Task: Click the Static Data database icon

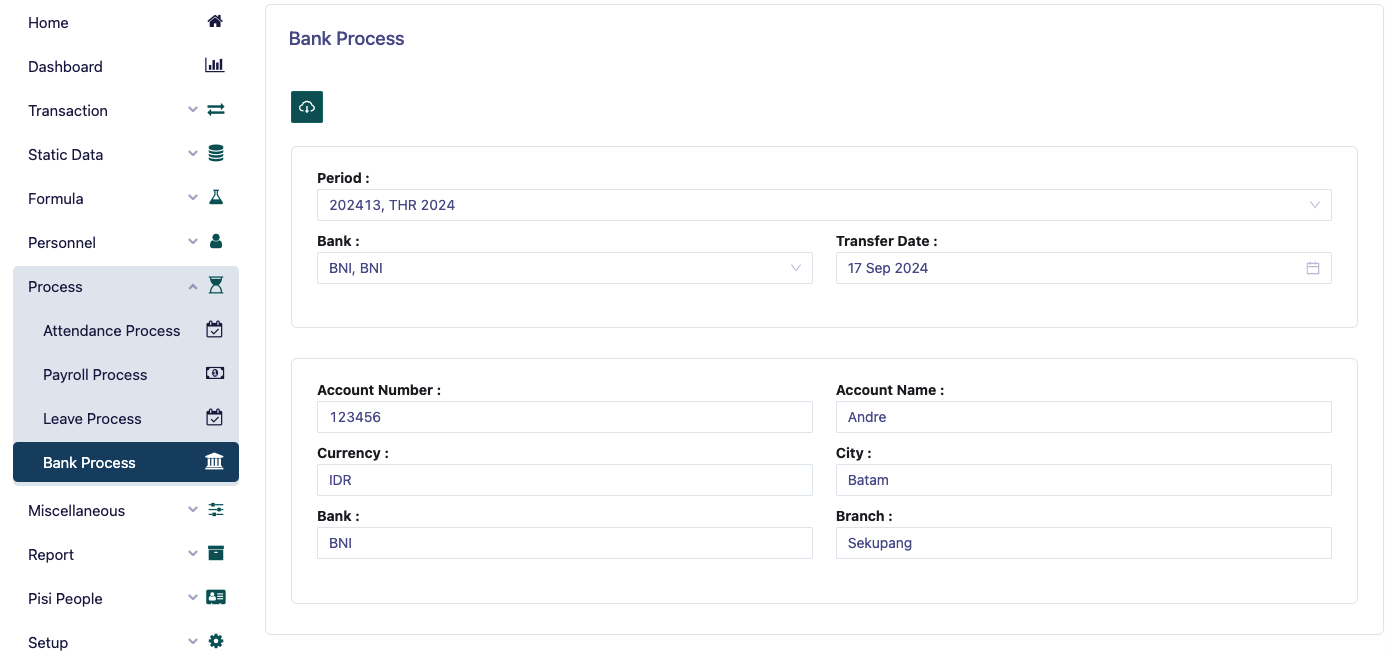Action: (215, 153)
